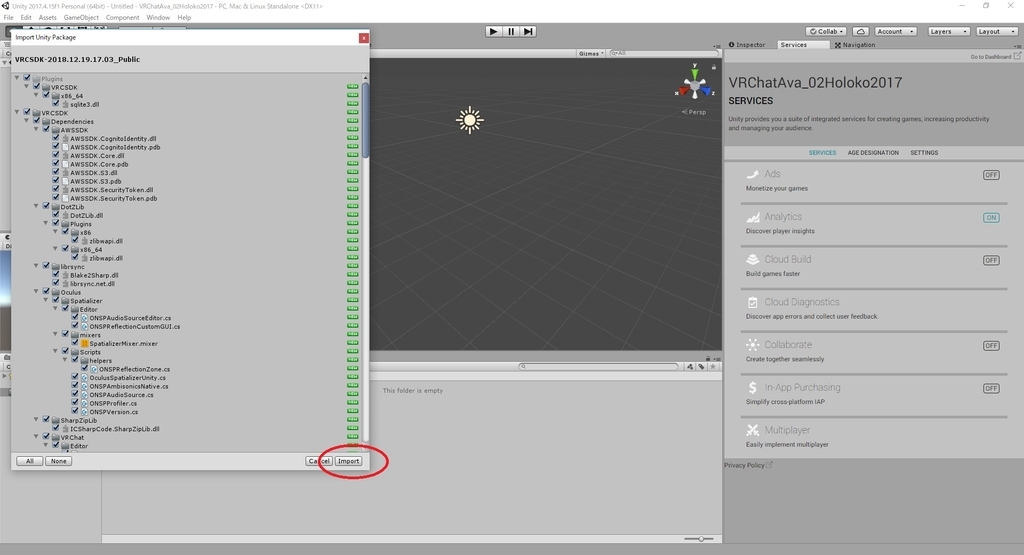Switch to the Inspector tab

(747, 45)
